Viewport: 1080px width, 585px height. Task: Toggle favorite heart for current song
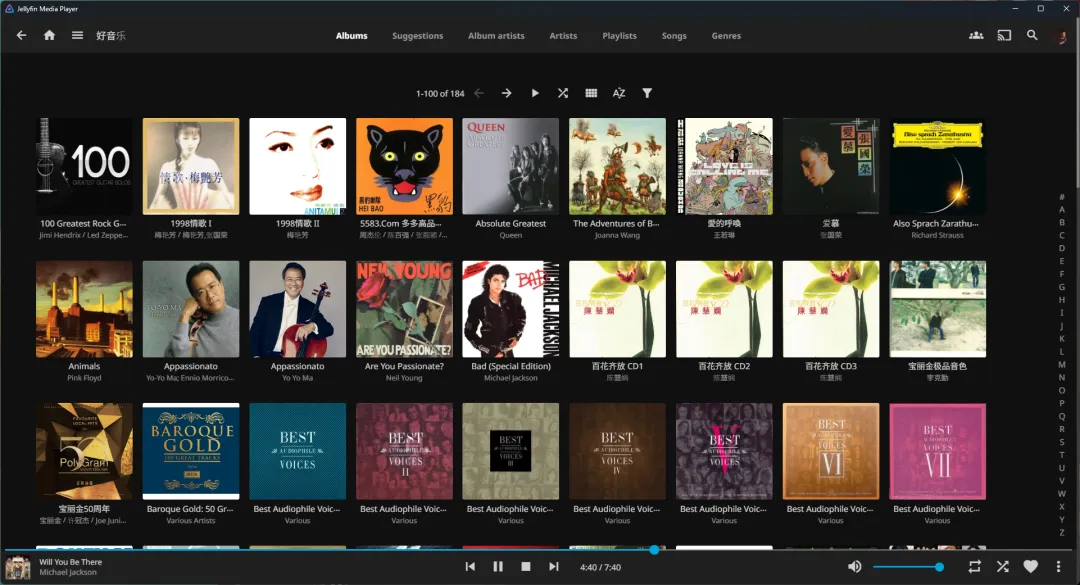click(1030, 566)
